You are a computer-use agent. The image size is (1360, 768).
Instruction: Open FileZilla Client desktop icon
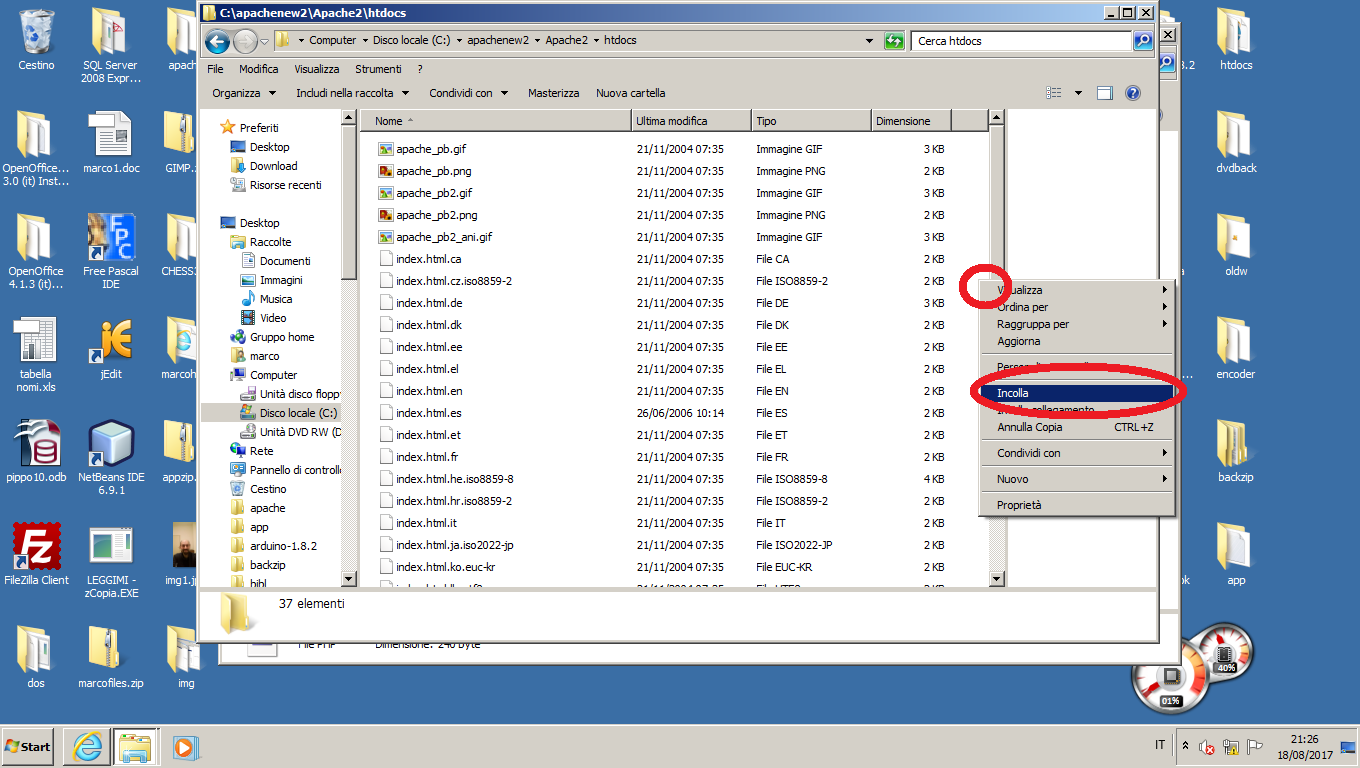coord(36,548)
